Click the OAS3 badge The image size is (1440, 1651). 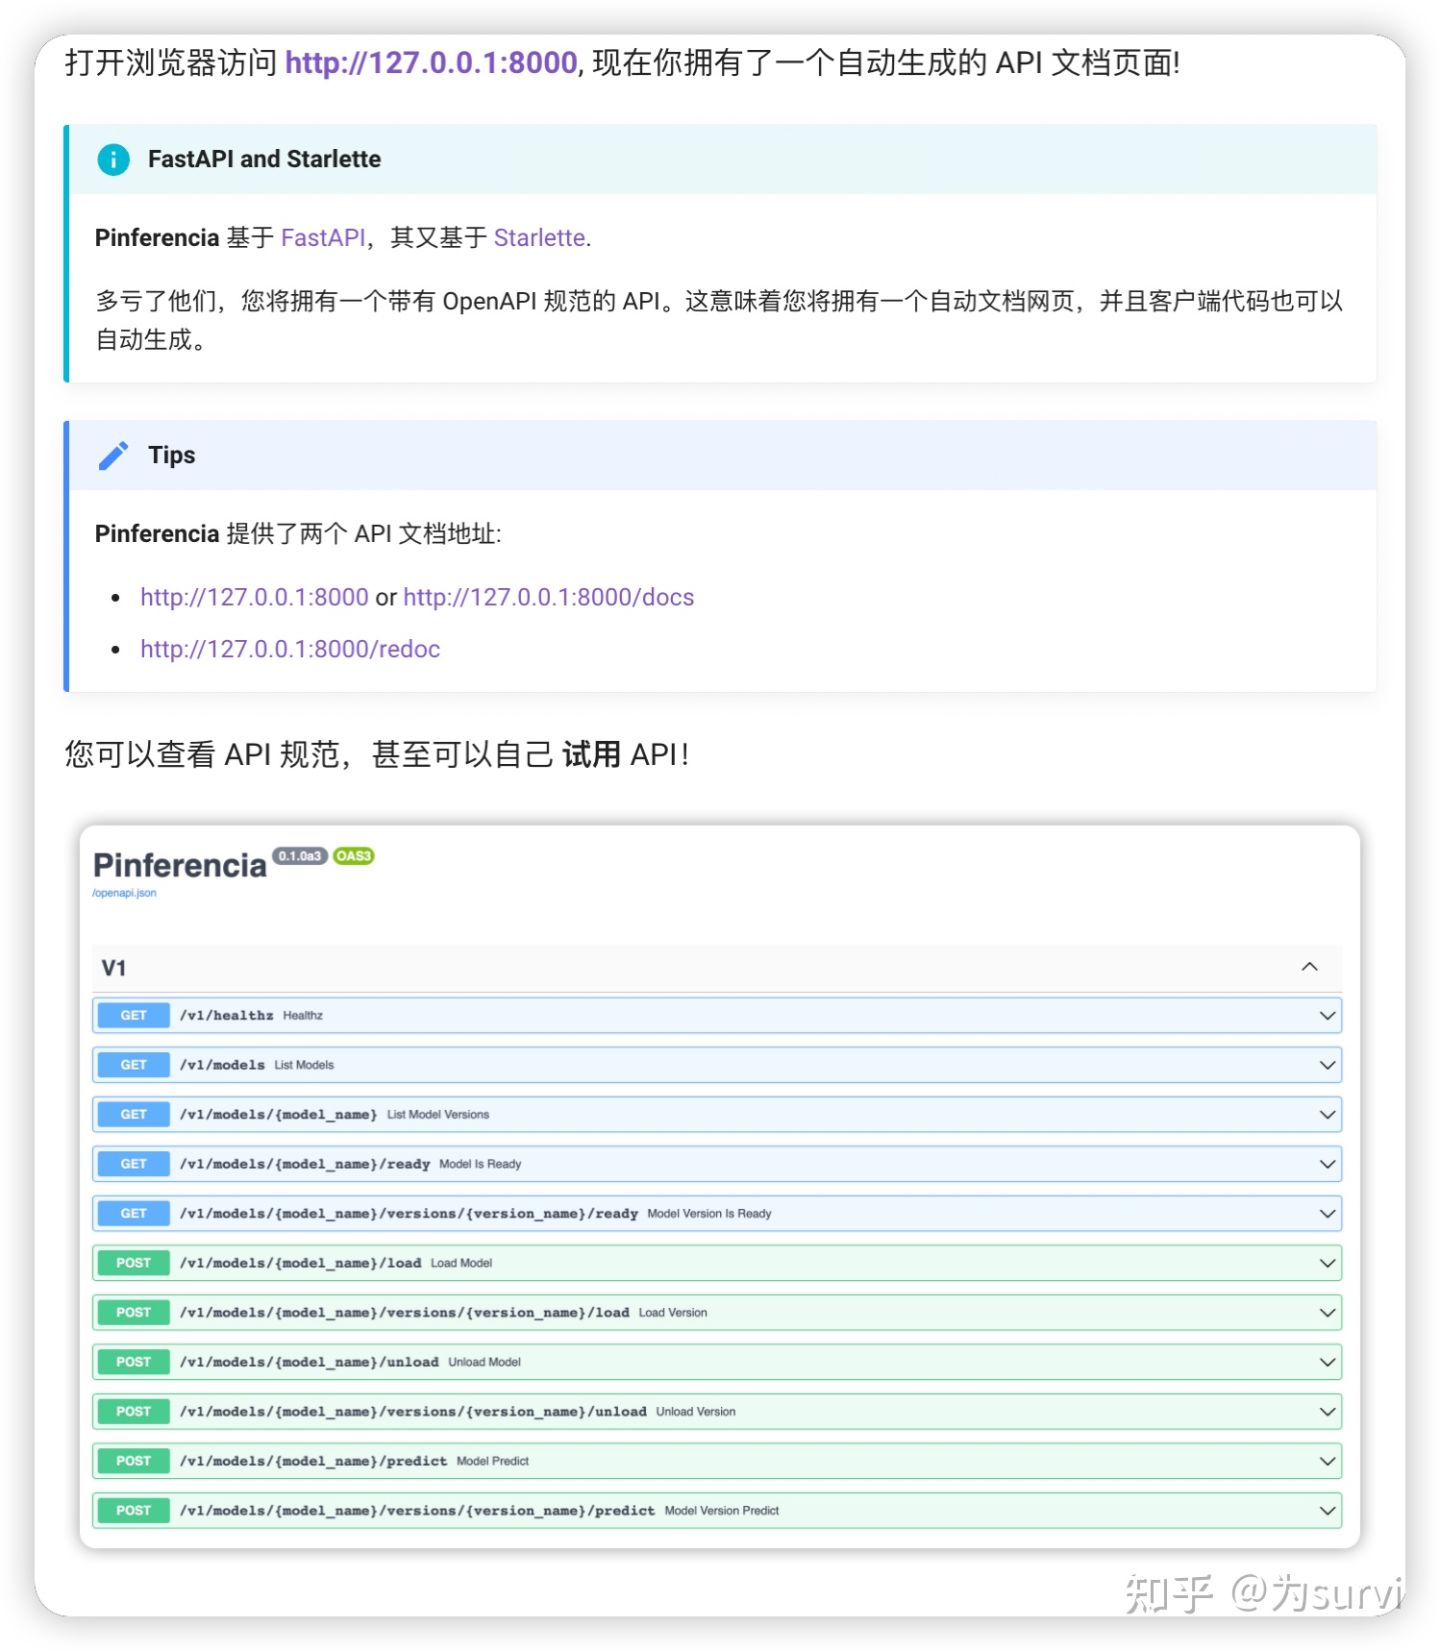[353, 856]
